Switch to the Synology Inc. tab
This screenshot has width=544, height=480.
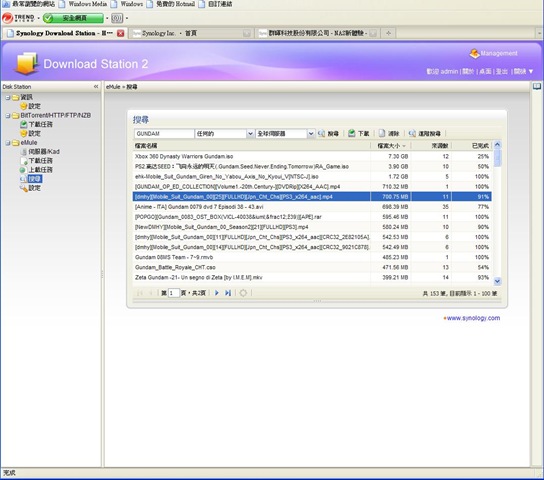point(190,33)
